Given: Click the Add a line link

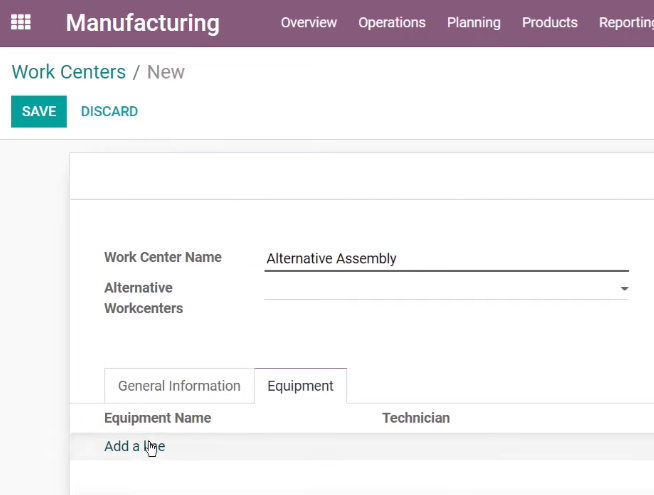Looking at the screenshot, I should coord(134,446).
